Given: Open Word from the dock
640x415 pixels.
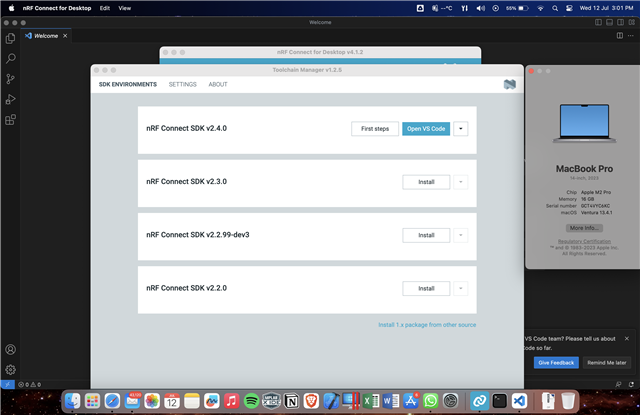Looking at the screenshot, I should click(391, 401).
